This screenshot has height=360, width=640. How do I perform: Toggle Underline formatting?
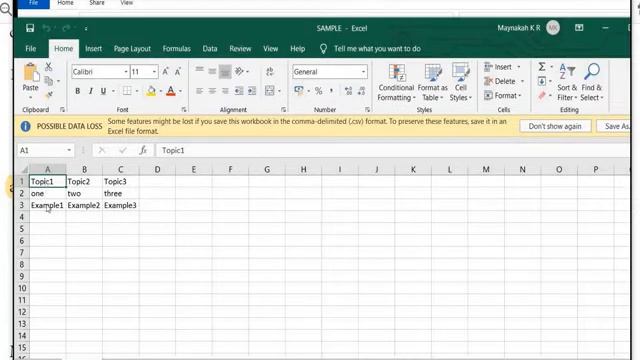(103, 91)
